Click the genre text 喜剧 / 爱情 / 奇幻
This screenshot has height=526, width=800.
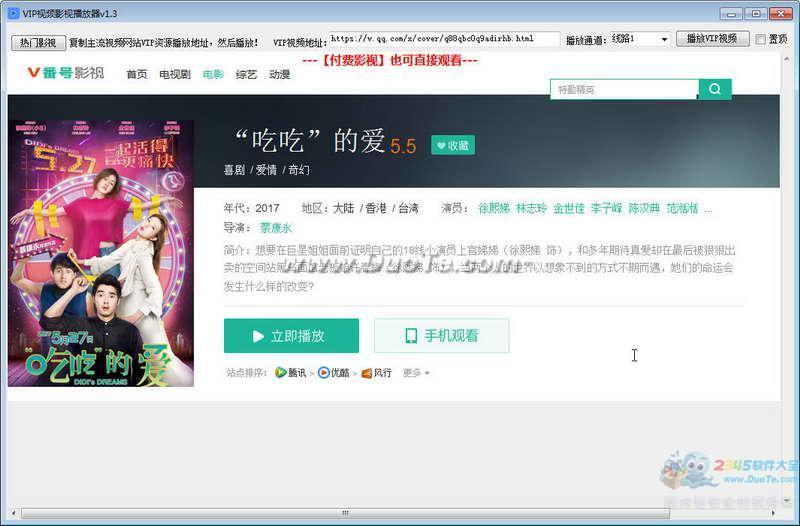pos(267,170)
